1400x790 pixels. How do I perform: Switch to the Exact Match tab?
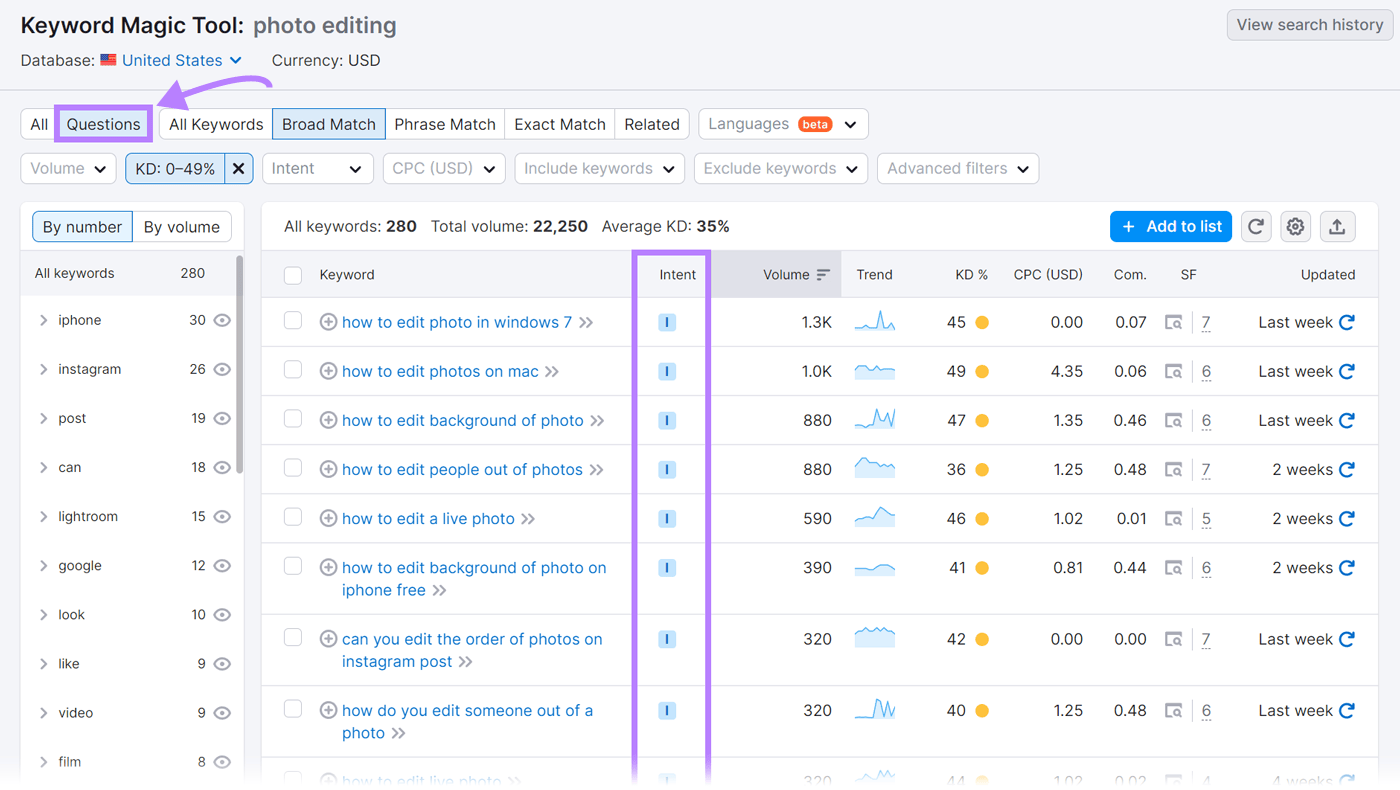(x=559, y=123)
